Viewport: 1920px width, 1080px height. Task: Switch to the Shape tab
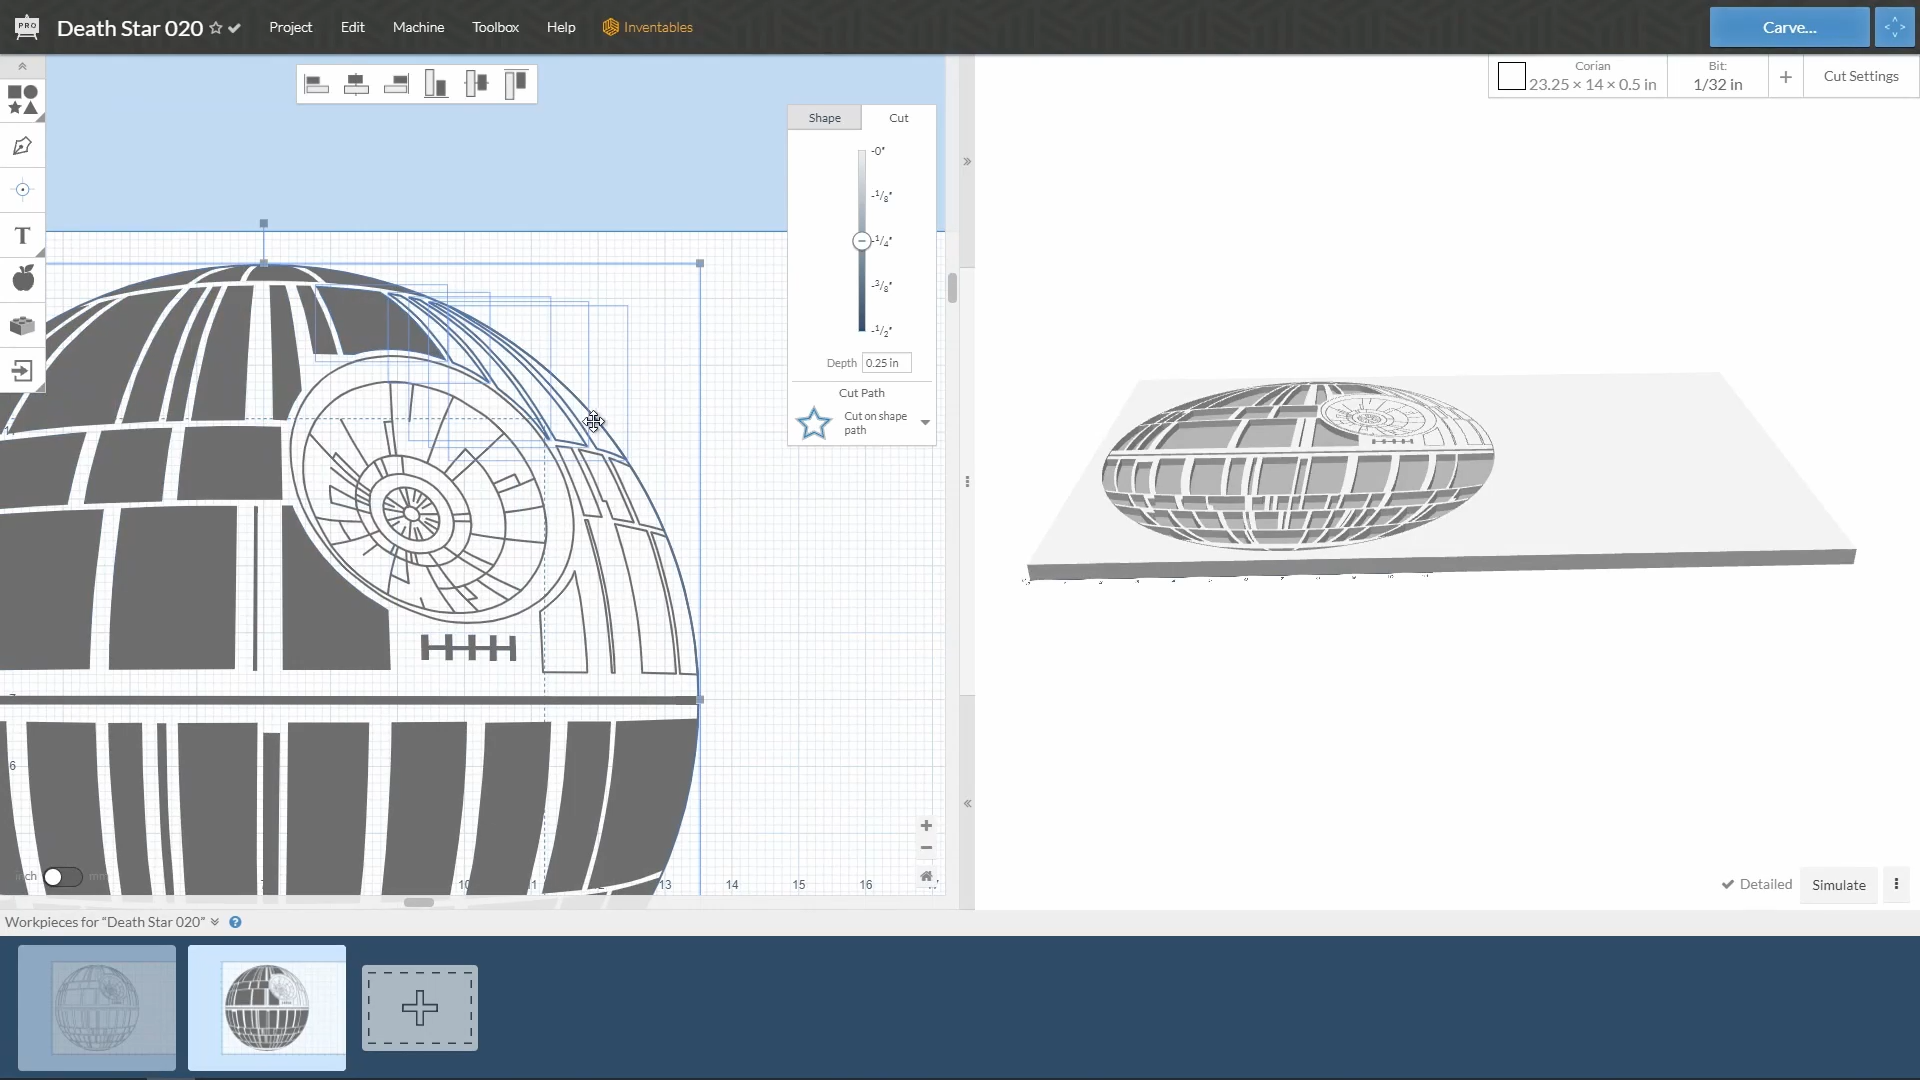pyautogui.click(x=824, y=118)
